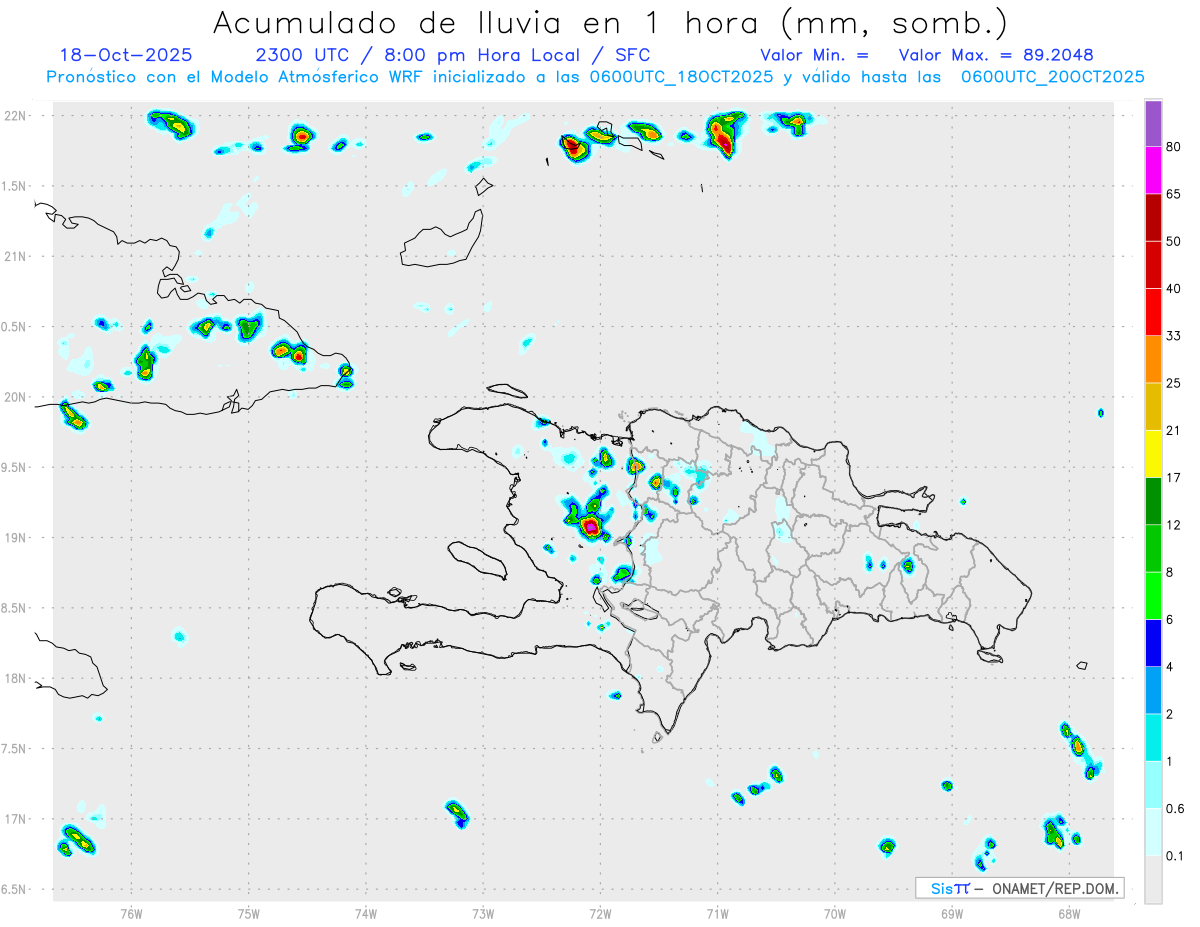The width and height of the screenshot is (1200, 927).
Task: Click the '70W' longitude axis label
Action: click(835, 913)
